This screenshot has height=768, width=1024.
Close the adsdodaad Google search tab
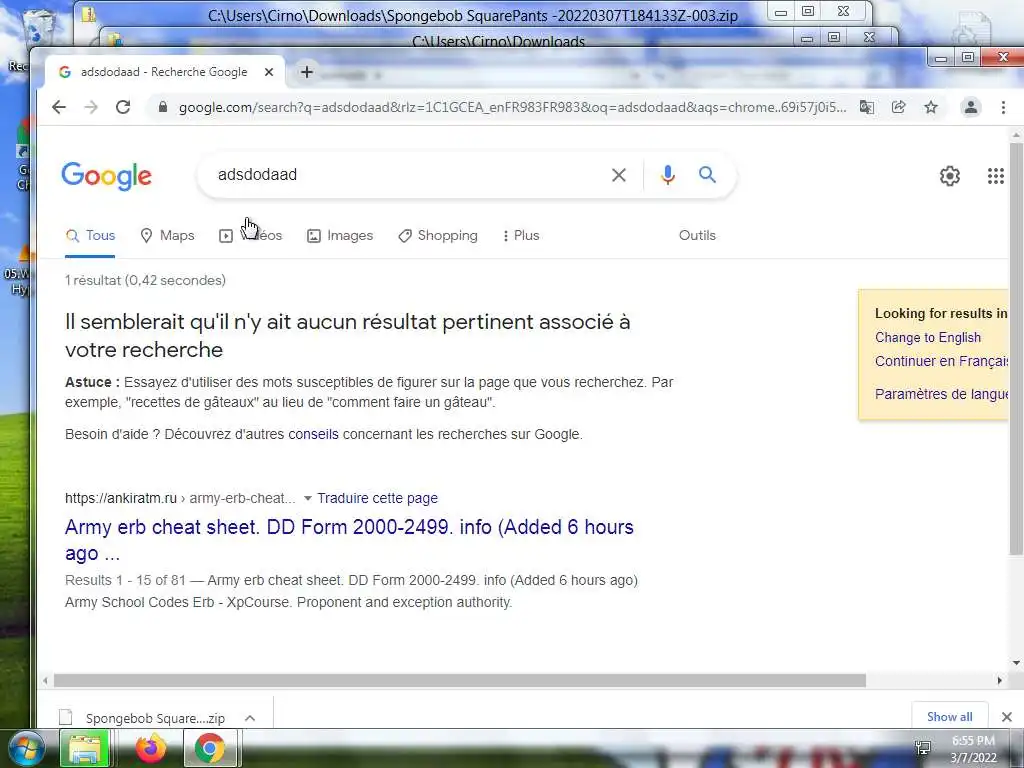click(268, 72)
